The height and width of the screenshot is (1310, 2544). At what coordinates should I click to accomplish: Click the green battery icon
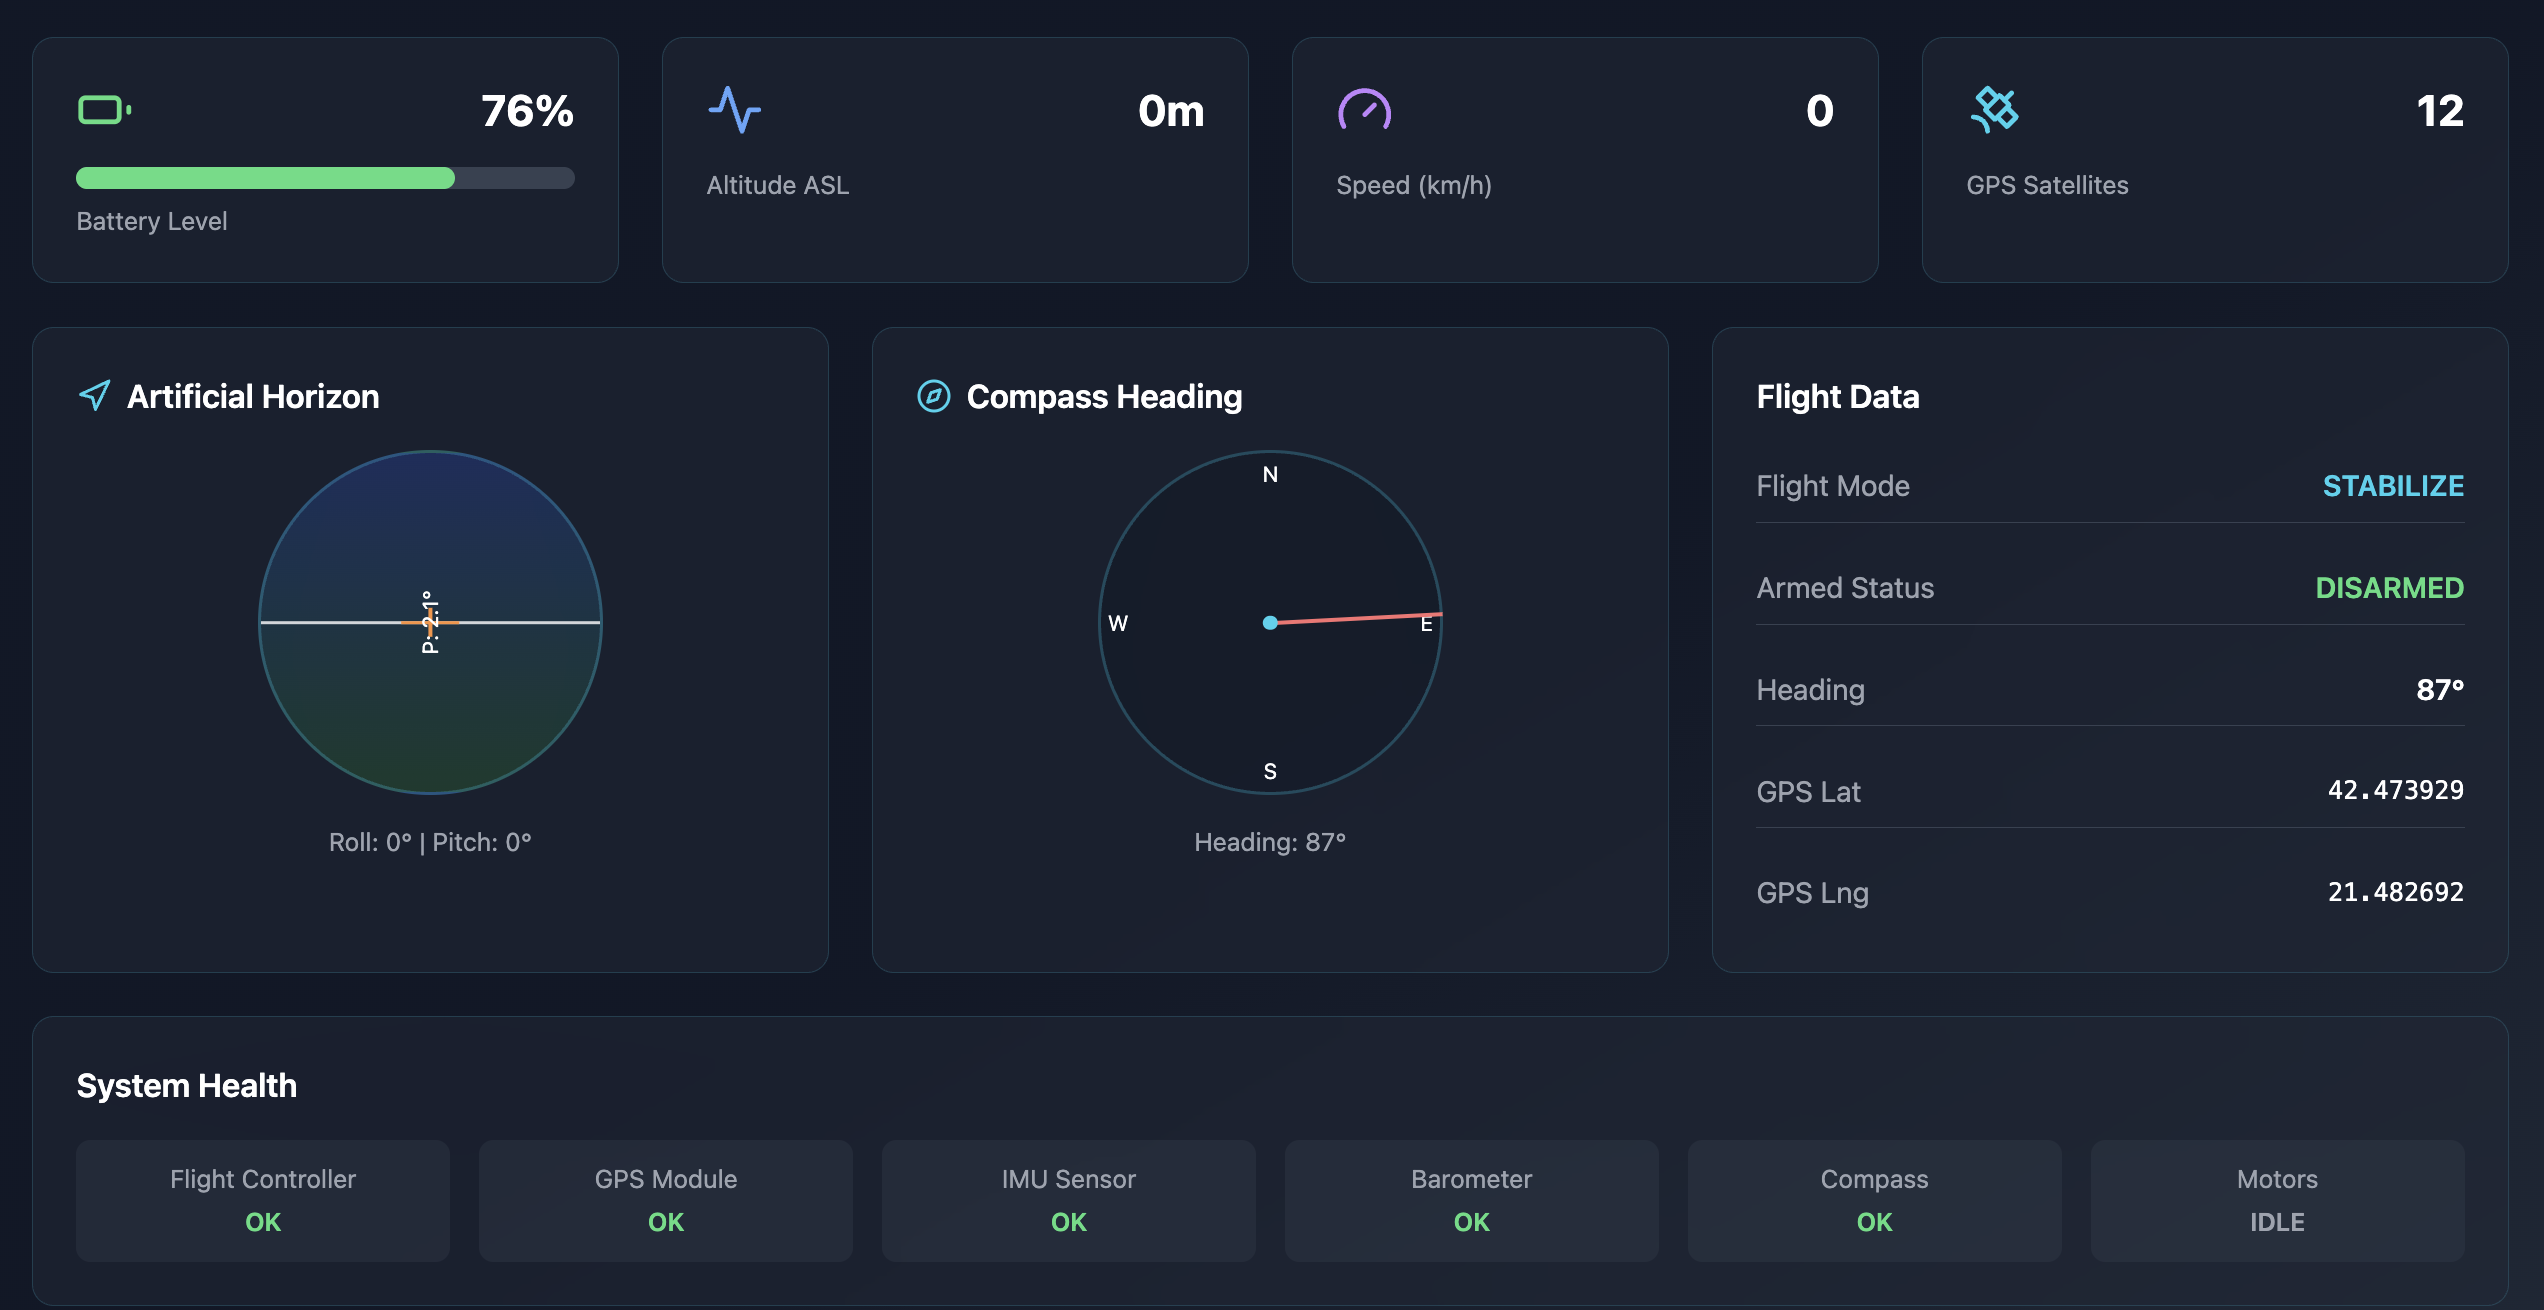(x=105, y=110)
